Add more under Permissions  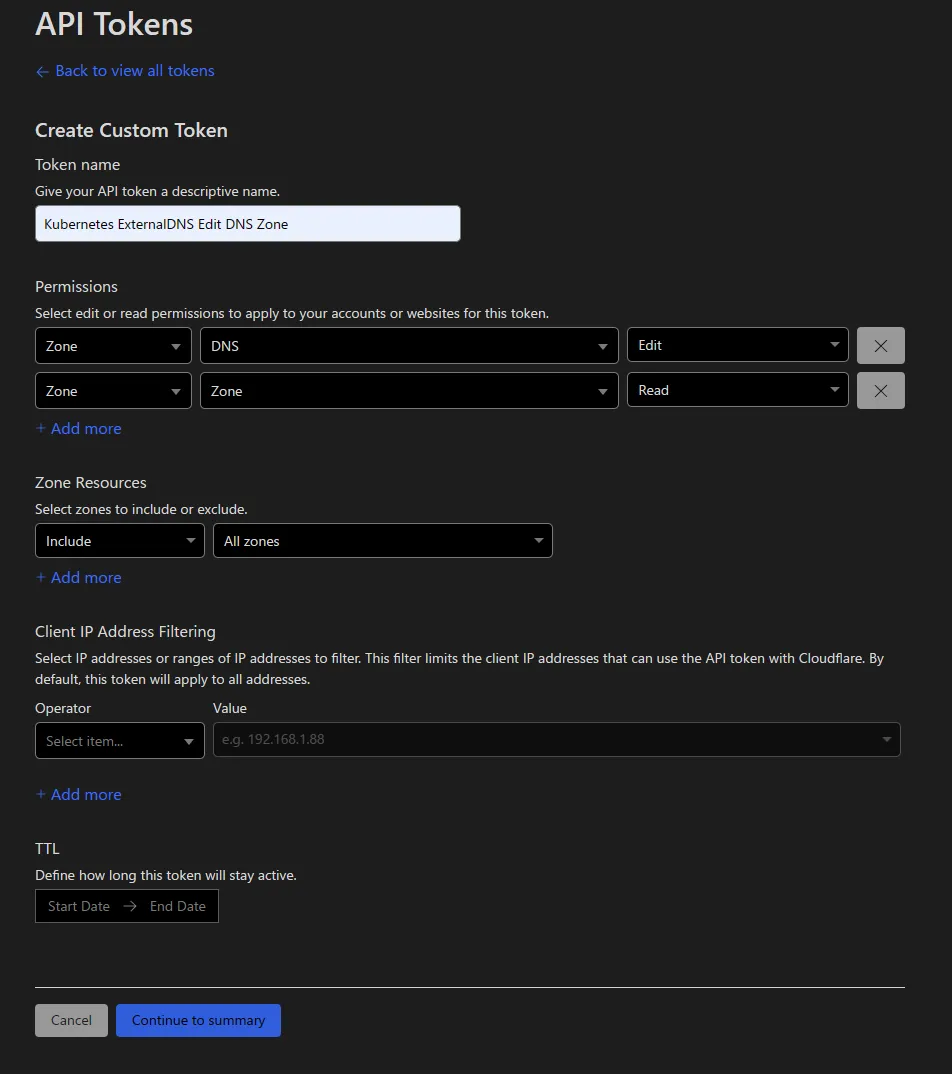tap(79, 428)
